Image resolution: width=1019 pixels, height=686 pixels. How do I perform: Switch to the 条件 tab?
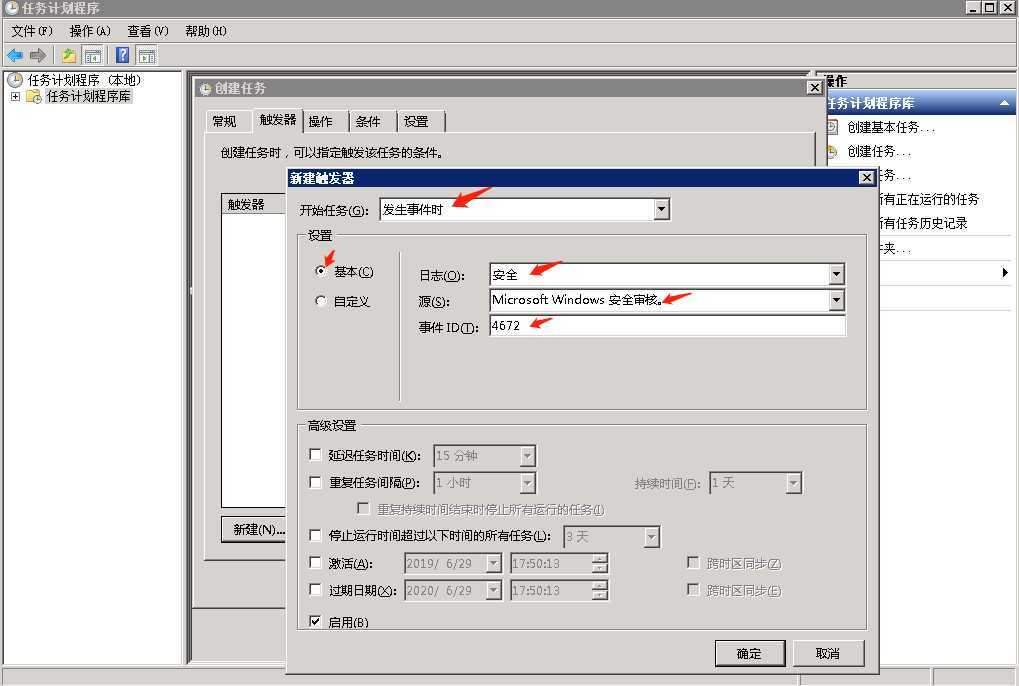coord(368,121)
